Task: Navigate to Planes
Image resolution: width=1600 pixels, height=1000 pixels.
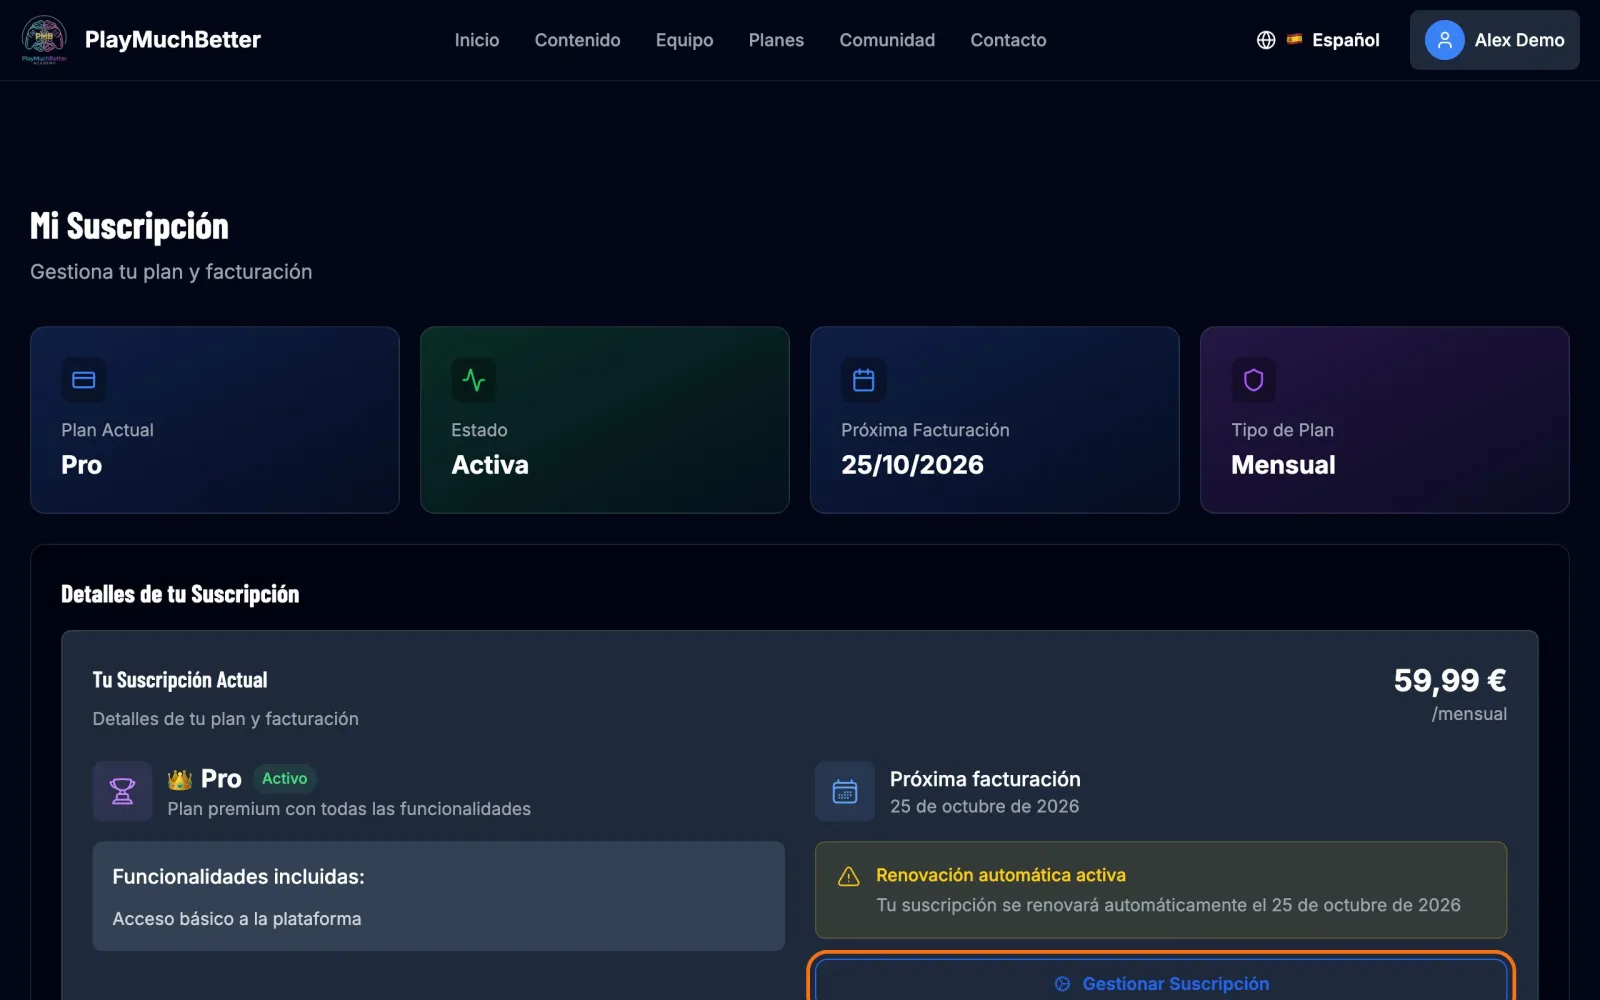Action: coord(776,40)
